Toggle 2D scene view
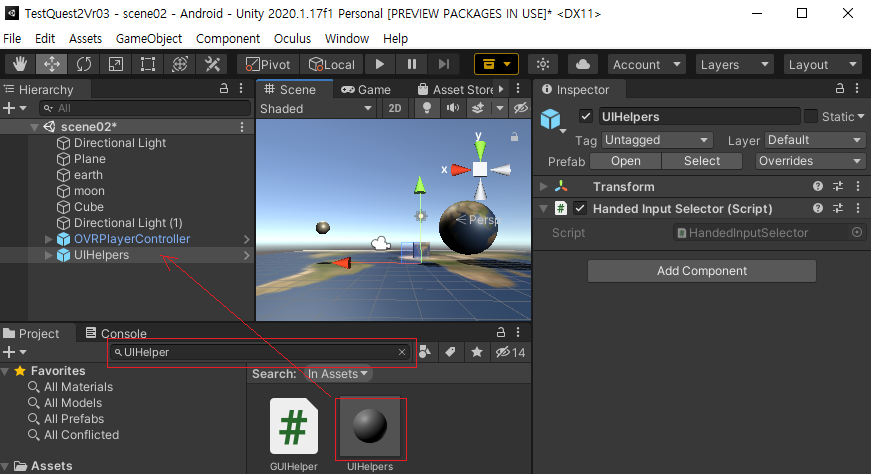Image resolution: width=871 pixels, height=474 pixels. point(395,108)
